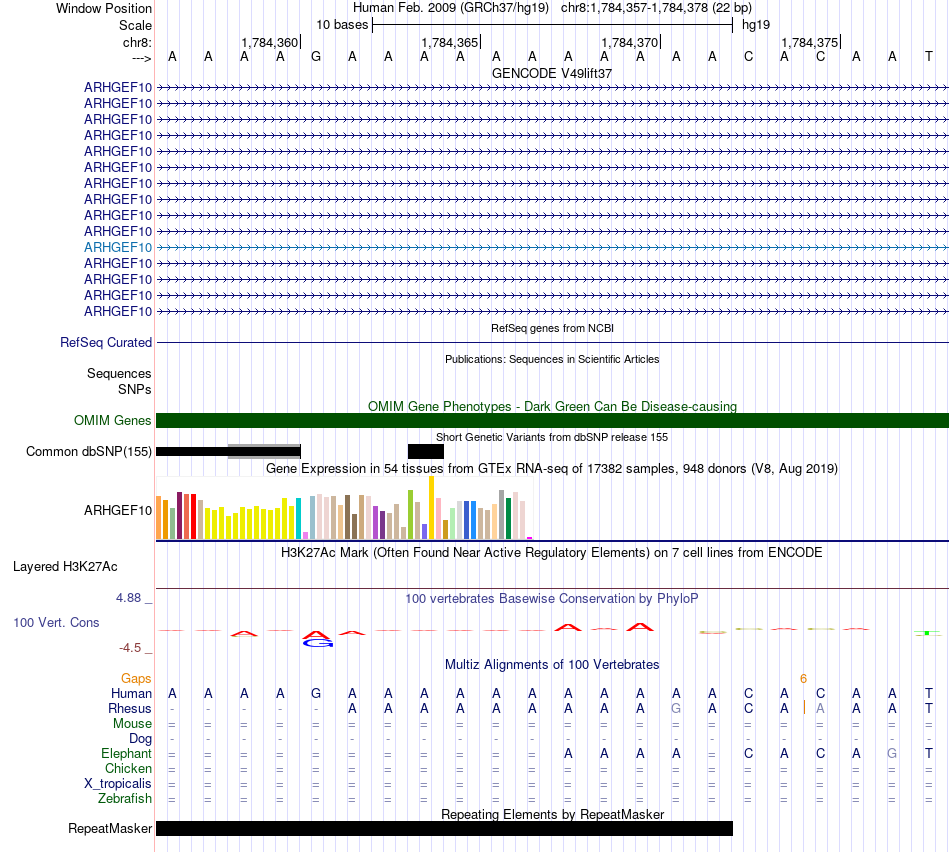Click the chr8:1,784,357-1,784,378 (22 bp) position text
The image size is (950, 852).
656,8
